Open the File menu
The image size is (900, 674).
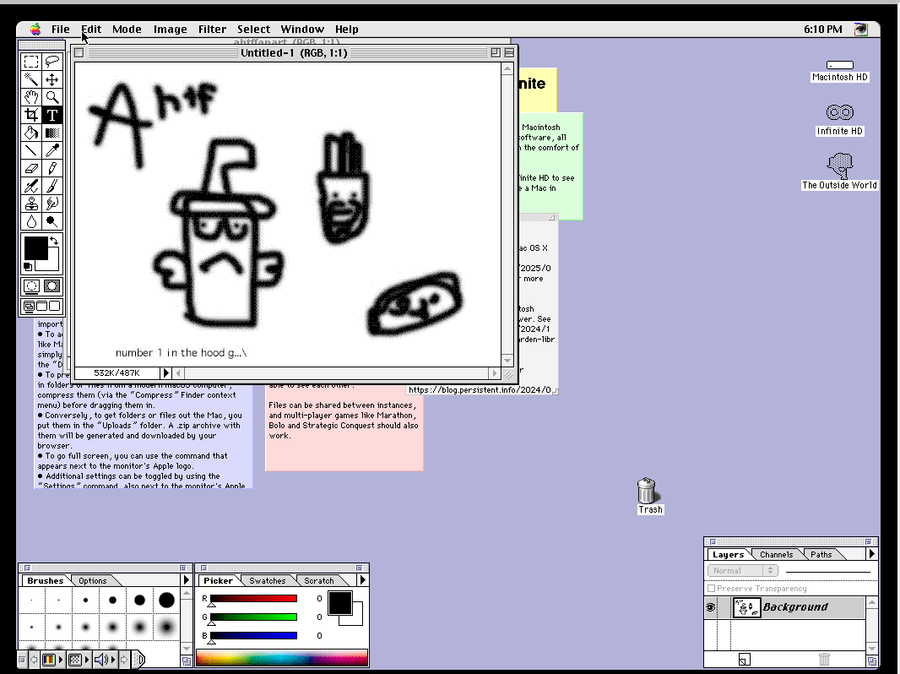60,29
